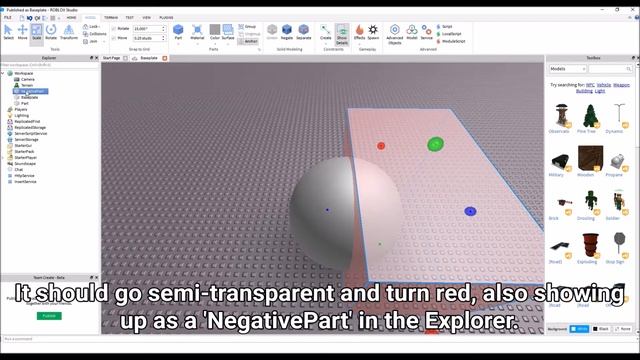Viewport: 640px width, 360px height.
Task: Insert a new LocalScript
Action: [449, 34]
